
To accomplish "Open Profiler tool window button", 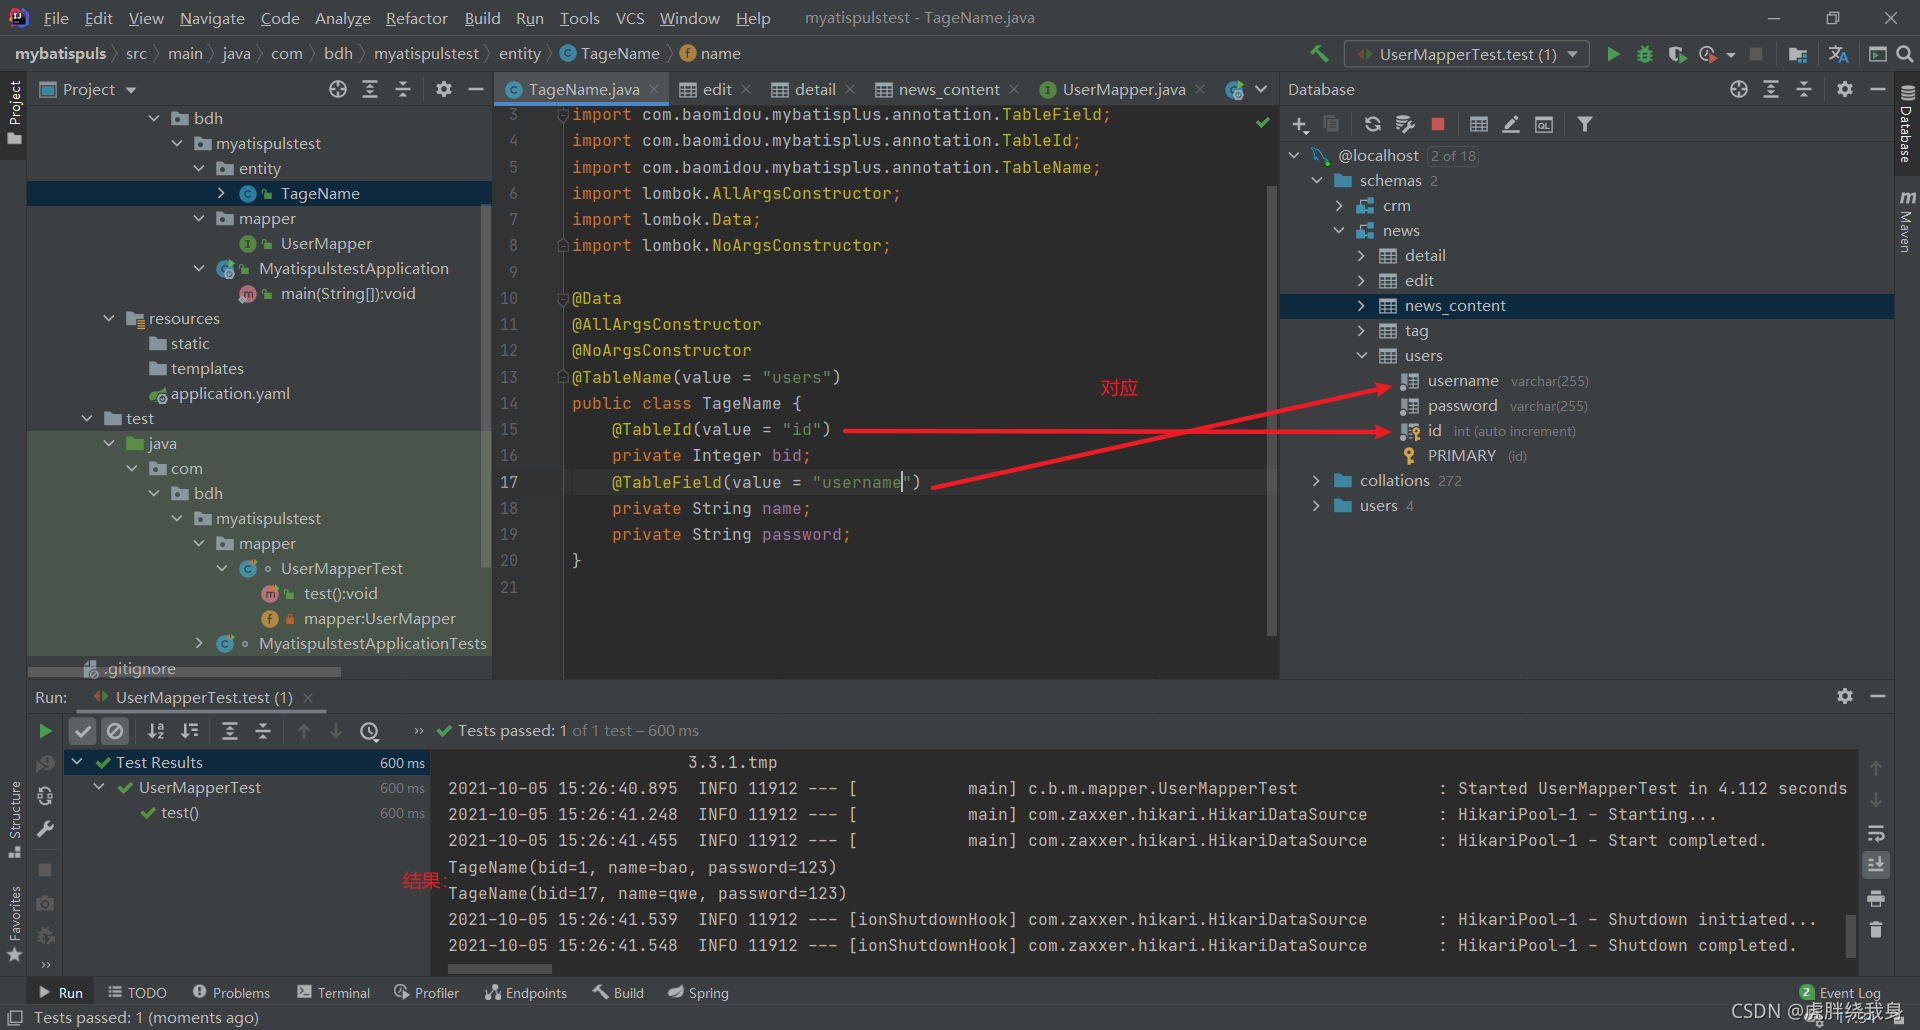I will click(x=427, y=992).
